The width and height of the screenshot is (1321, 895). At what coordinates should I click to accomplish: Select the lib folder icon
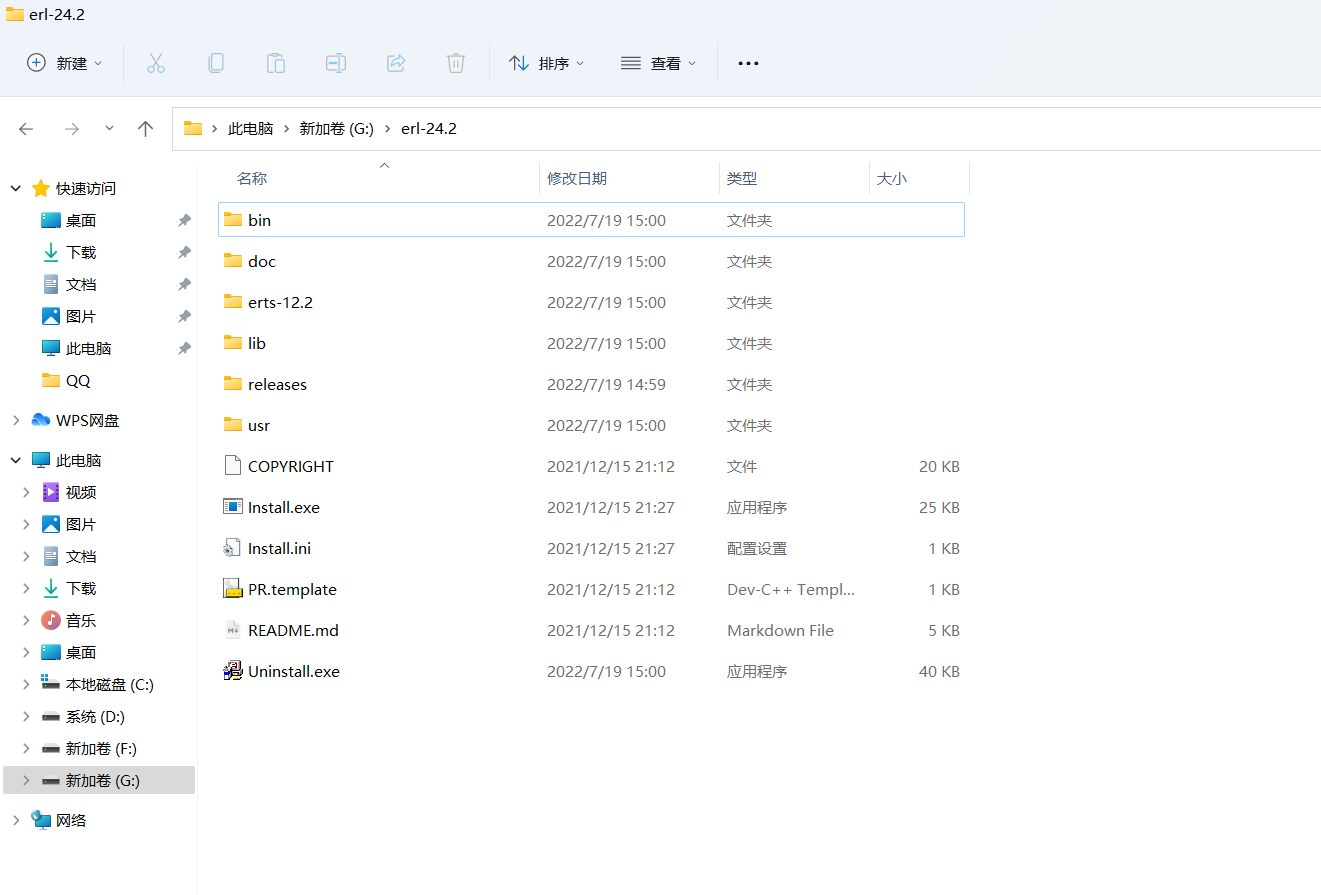[x=233, y=342]
